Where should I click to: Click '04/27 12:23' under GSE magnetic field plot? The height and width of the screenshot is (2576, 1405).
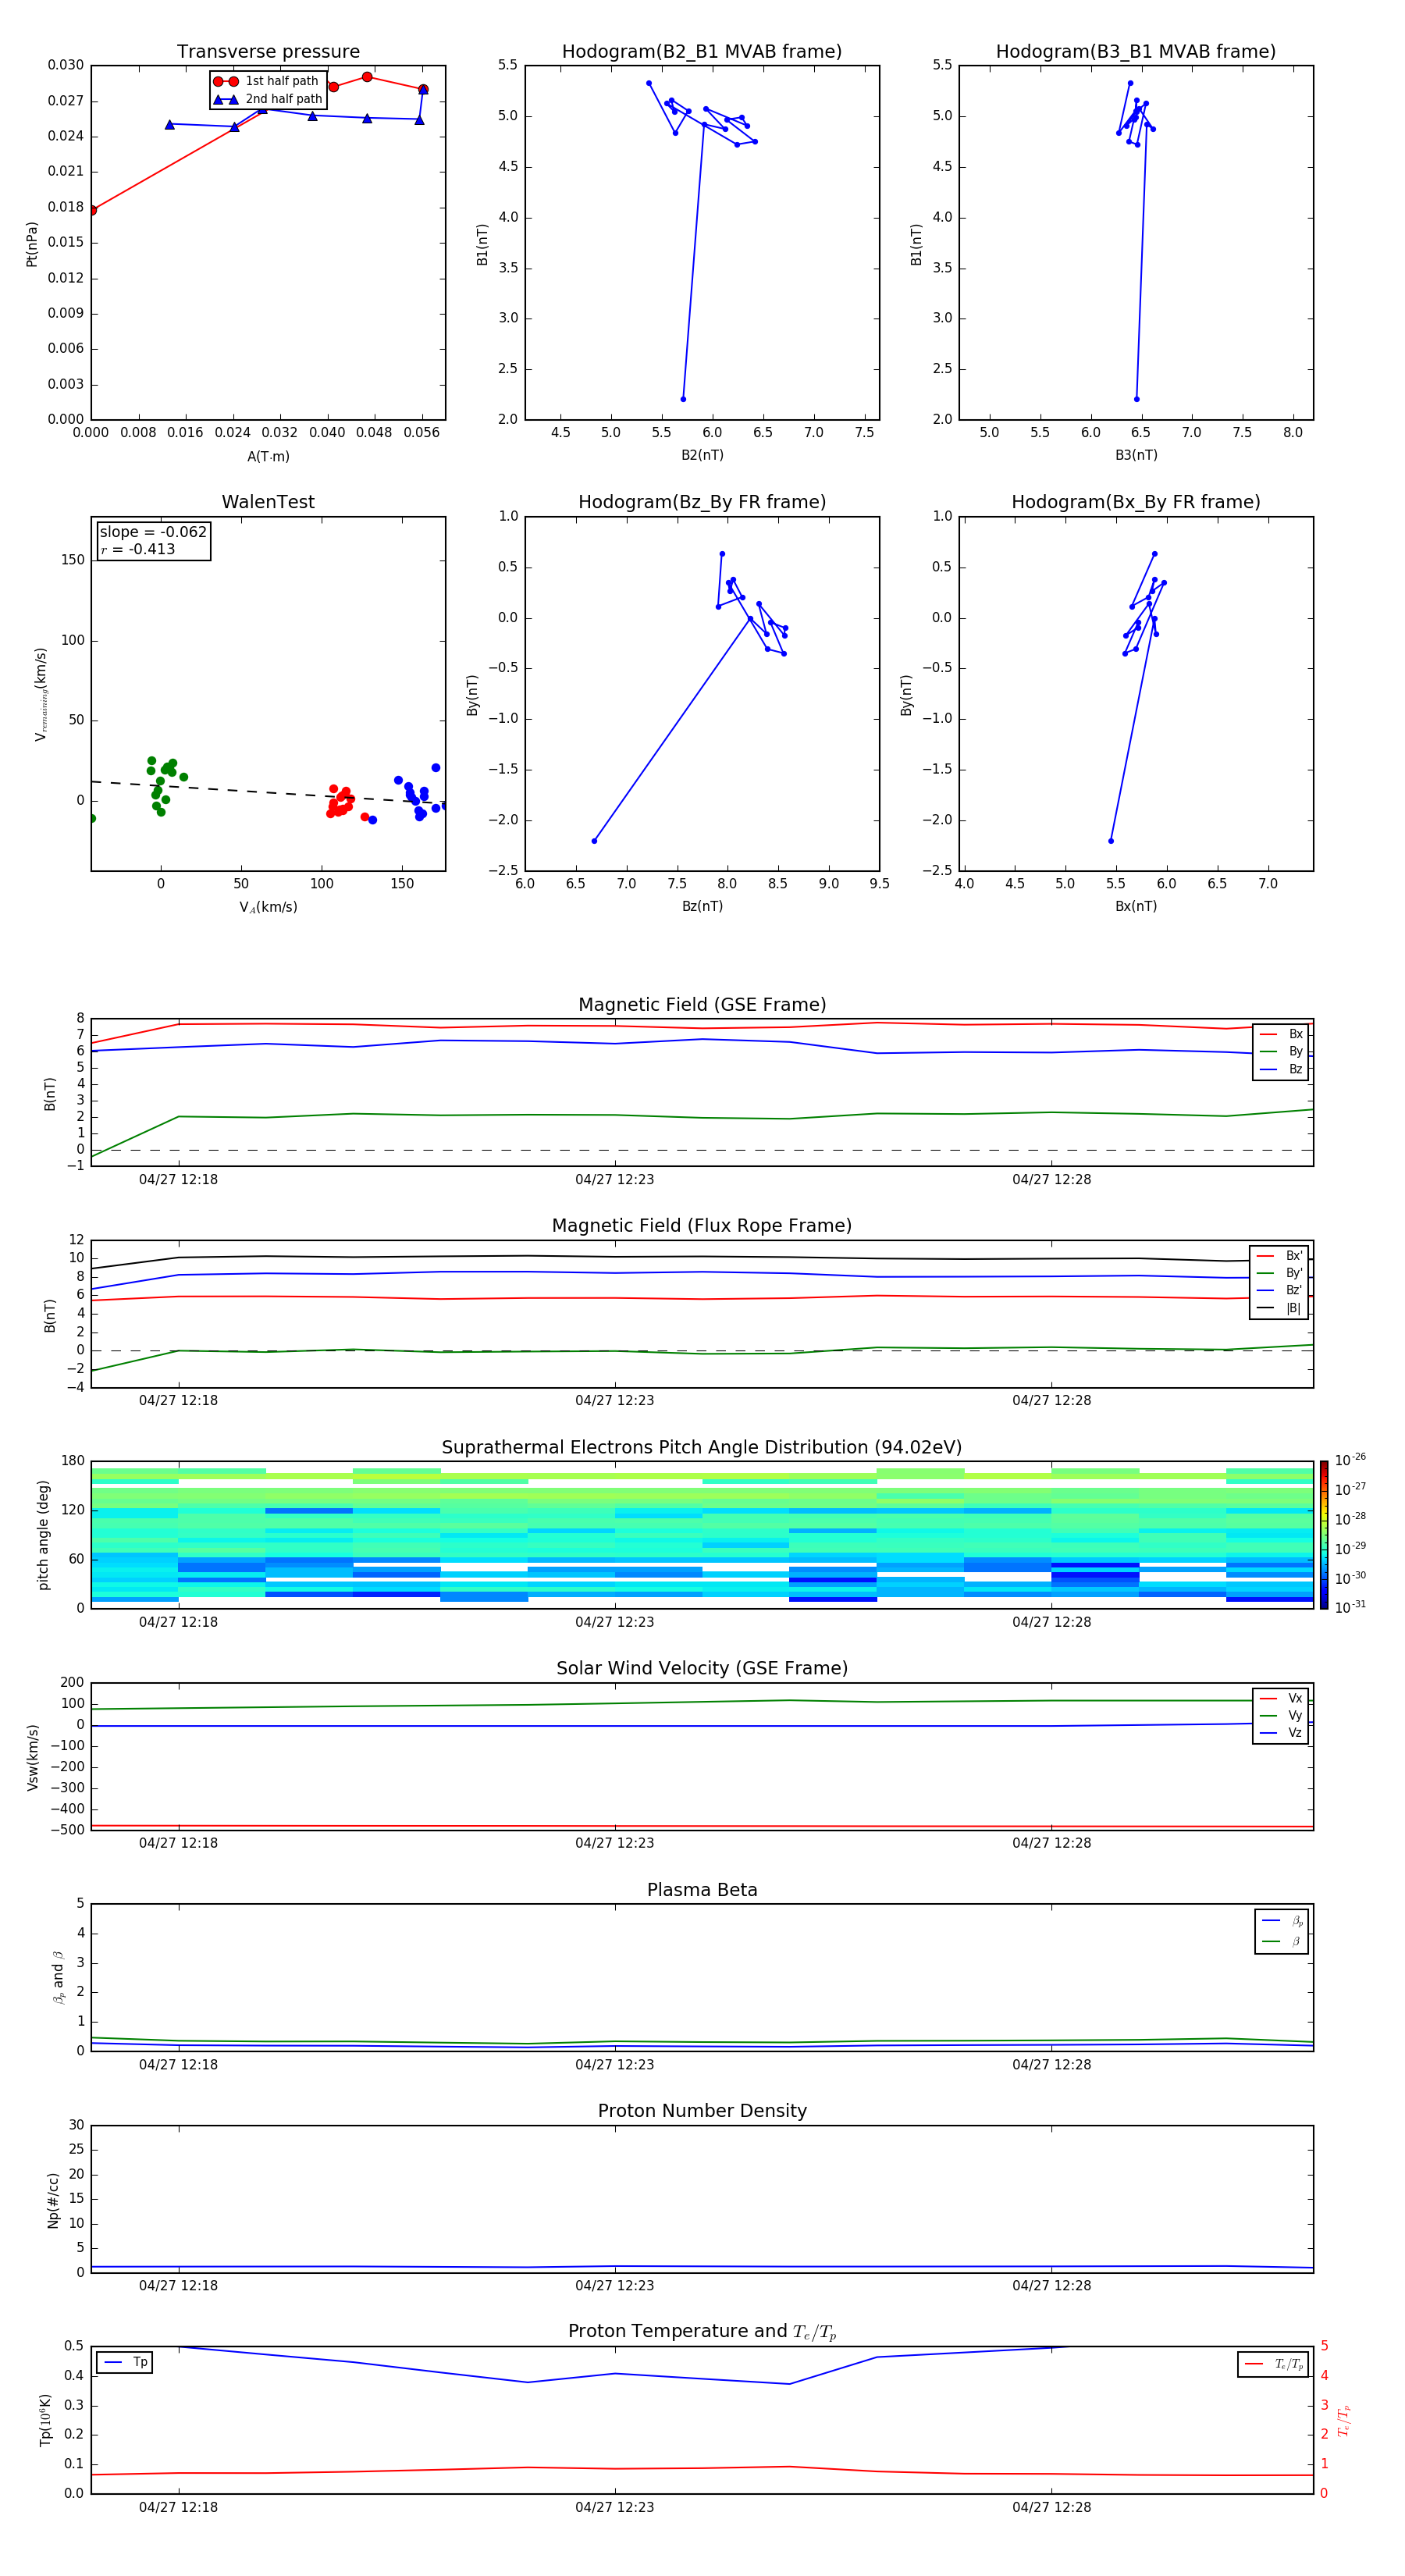pyautogui.click(x=614, y=1180)
